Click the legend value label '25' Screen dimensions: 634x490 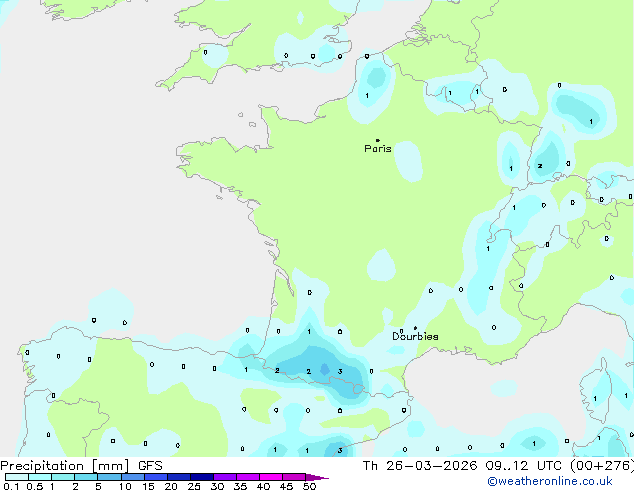194,486
